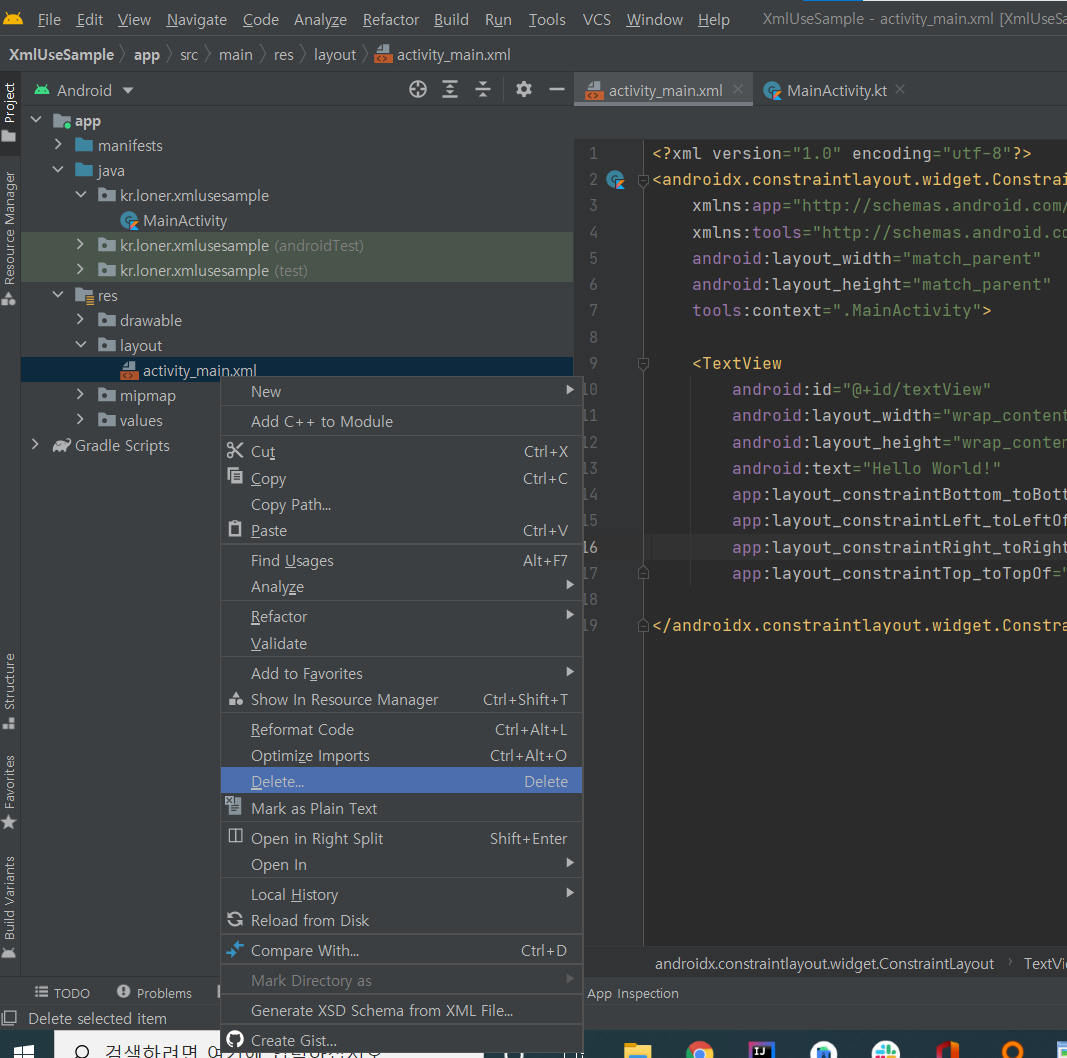Select MainActivity in the project tree
Viewport: 1067px width, 1058px height.
point(184,220)
